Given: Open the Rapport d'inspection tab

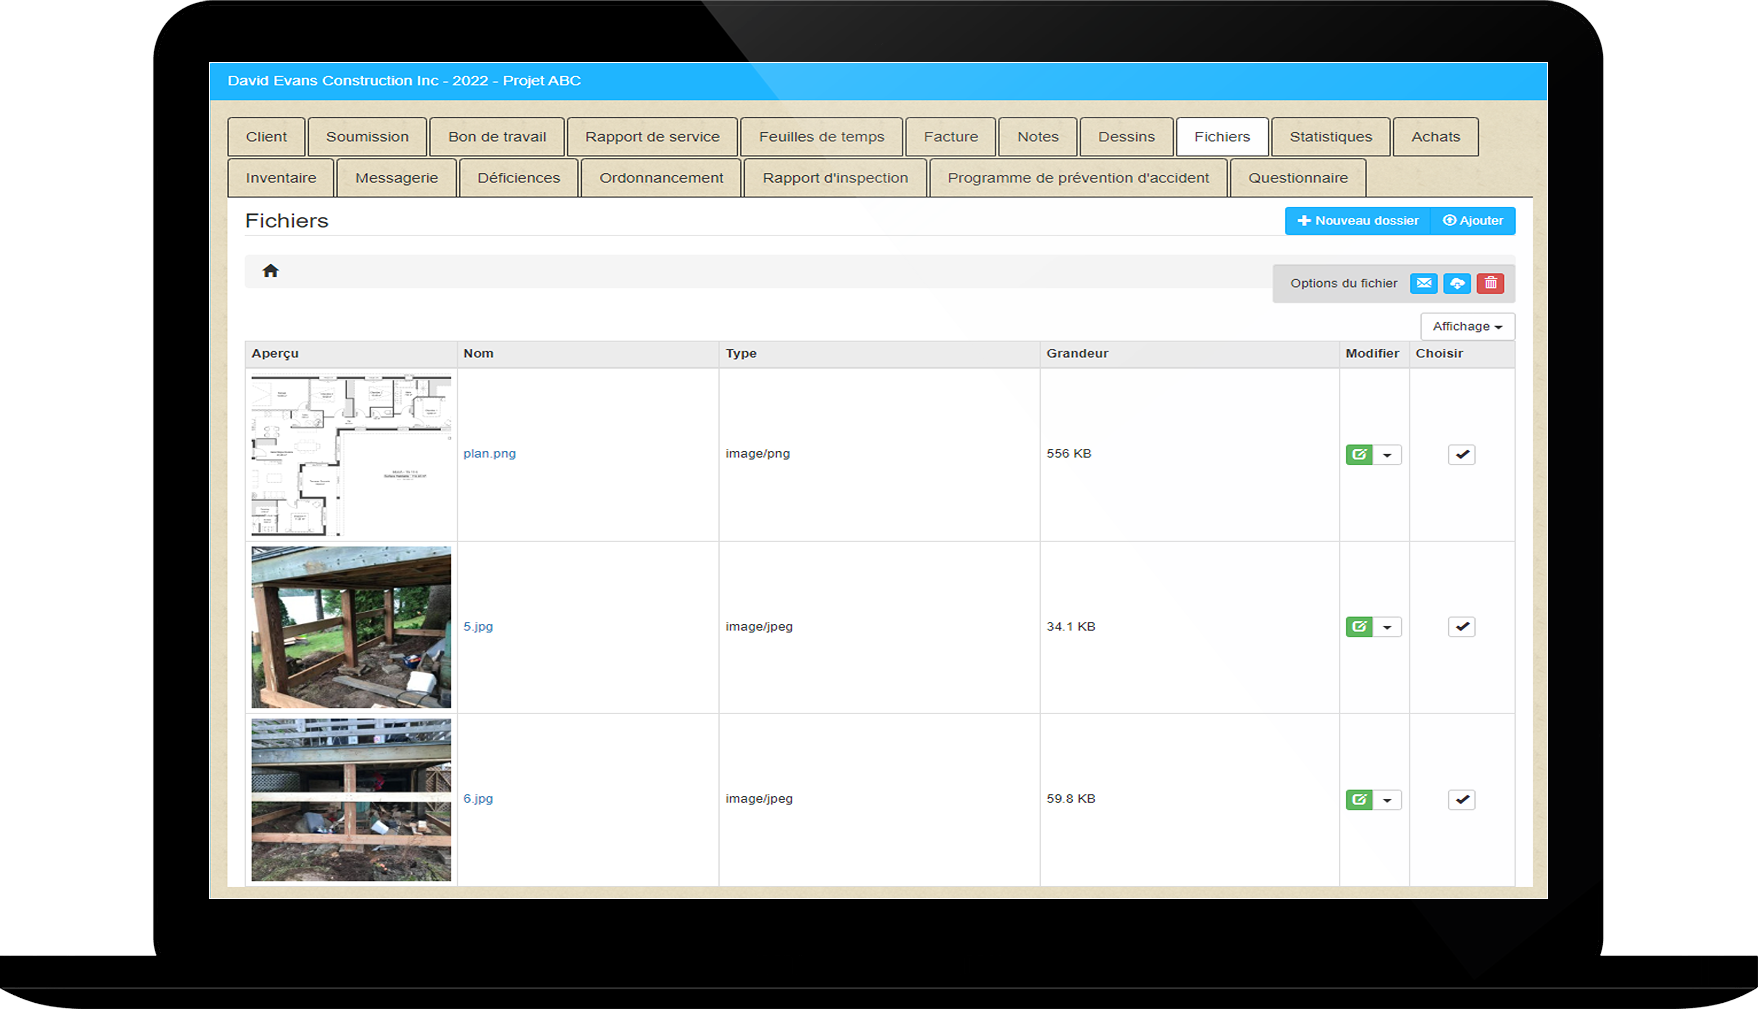Looking at the screenshot, I should (x=835, y=178).
